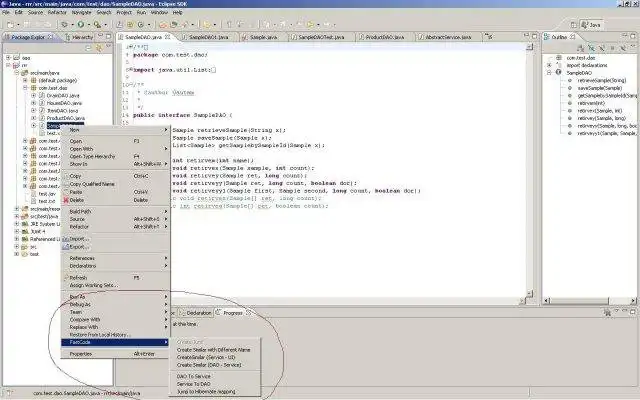Image resolution: width=640 pixels, height=400 pixels.
Task: Open the Run toolbar dropdown arrow
Action: coord(88,25)
